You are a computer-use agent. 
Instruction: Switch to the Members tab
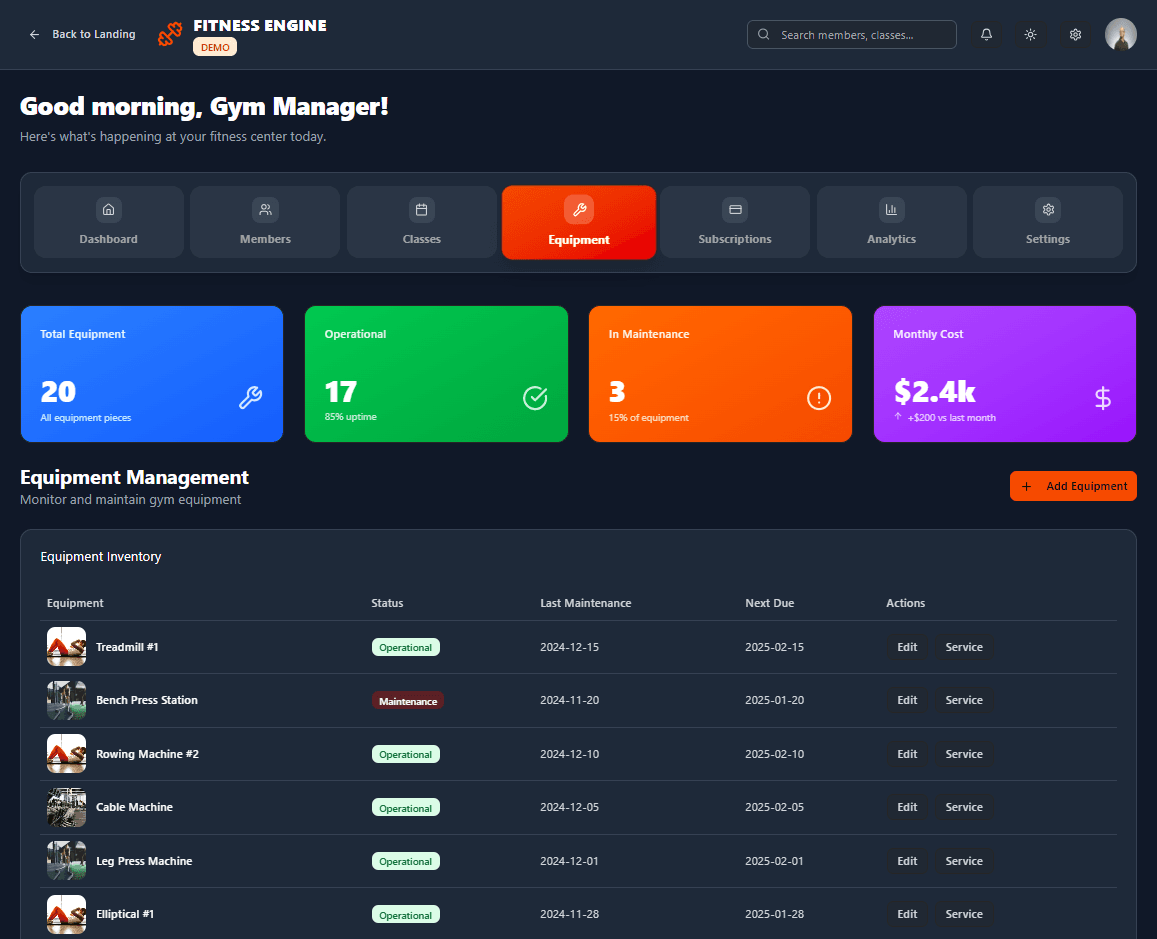[265, 222]
